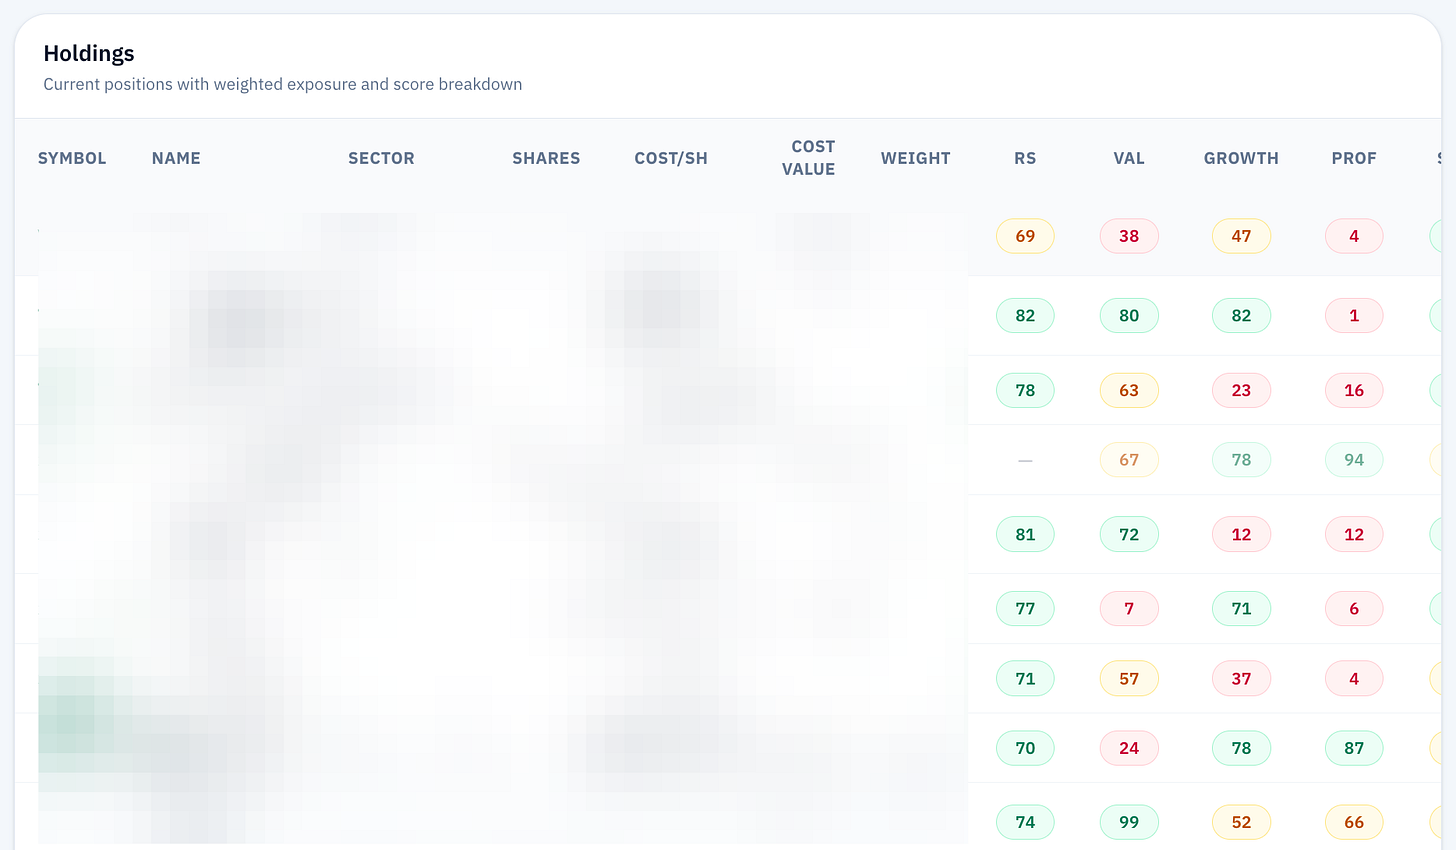Sort the table by SECTOR

tap(381, 158)
